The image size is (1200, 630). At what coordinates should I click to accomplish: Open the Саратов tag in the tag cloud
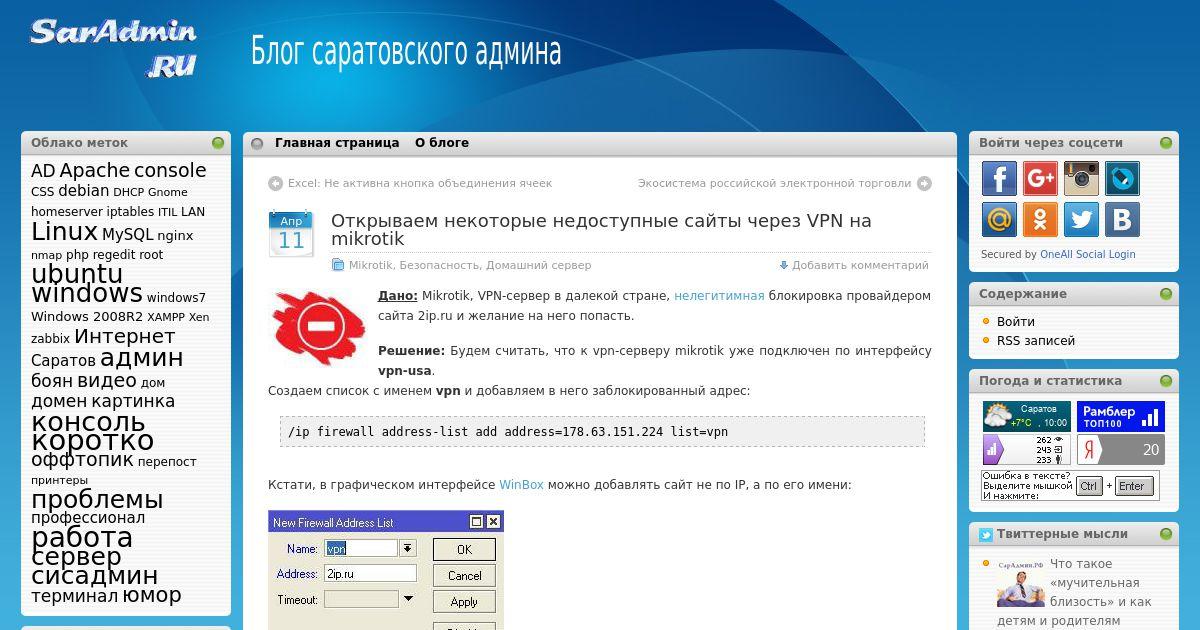[x=63, y=360]
